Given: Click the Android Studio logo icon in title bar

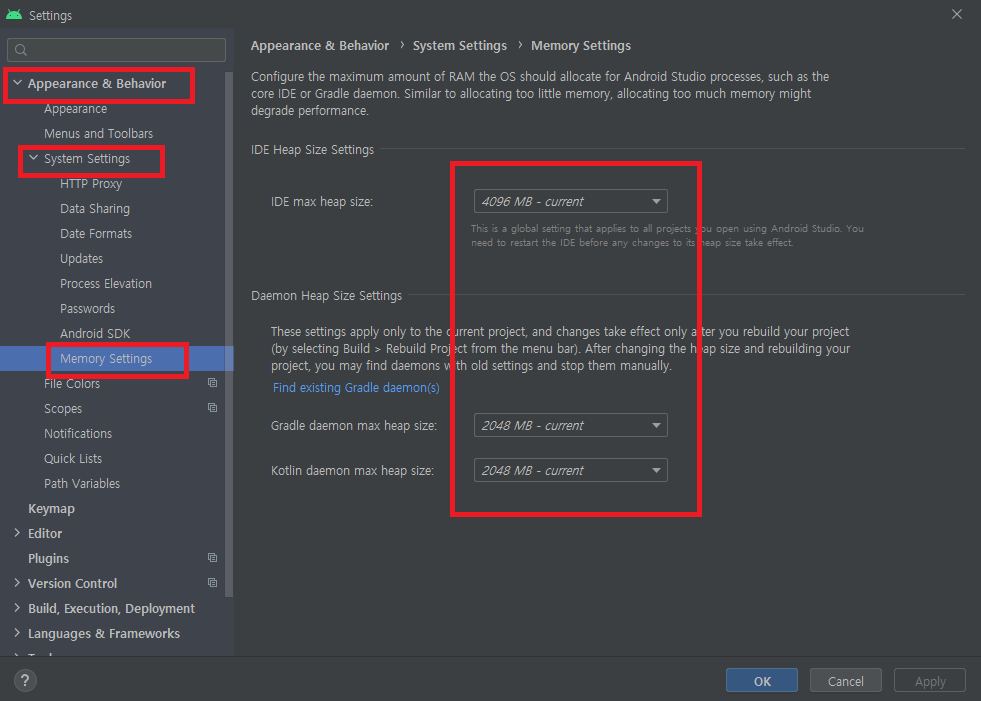Looking at the screenshot, I should [14, 14].
